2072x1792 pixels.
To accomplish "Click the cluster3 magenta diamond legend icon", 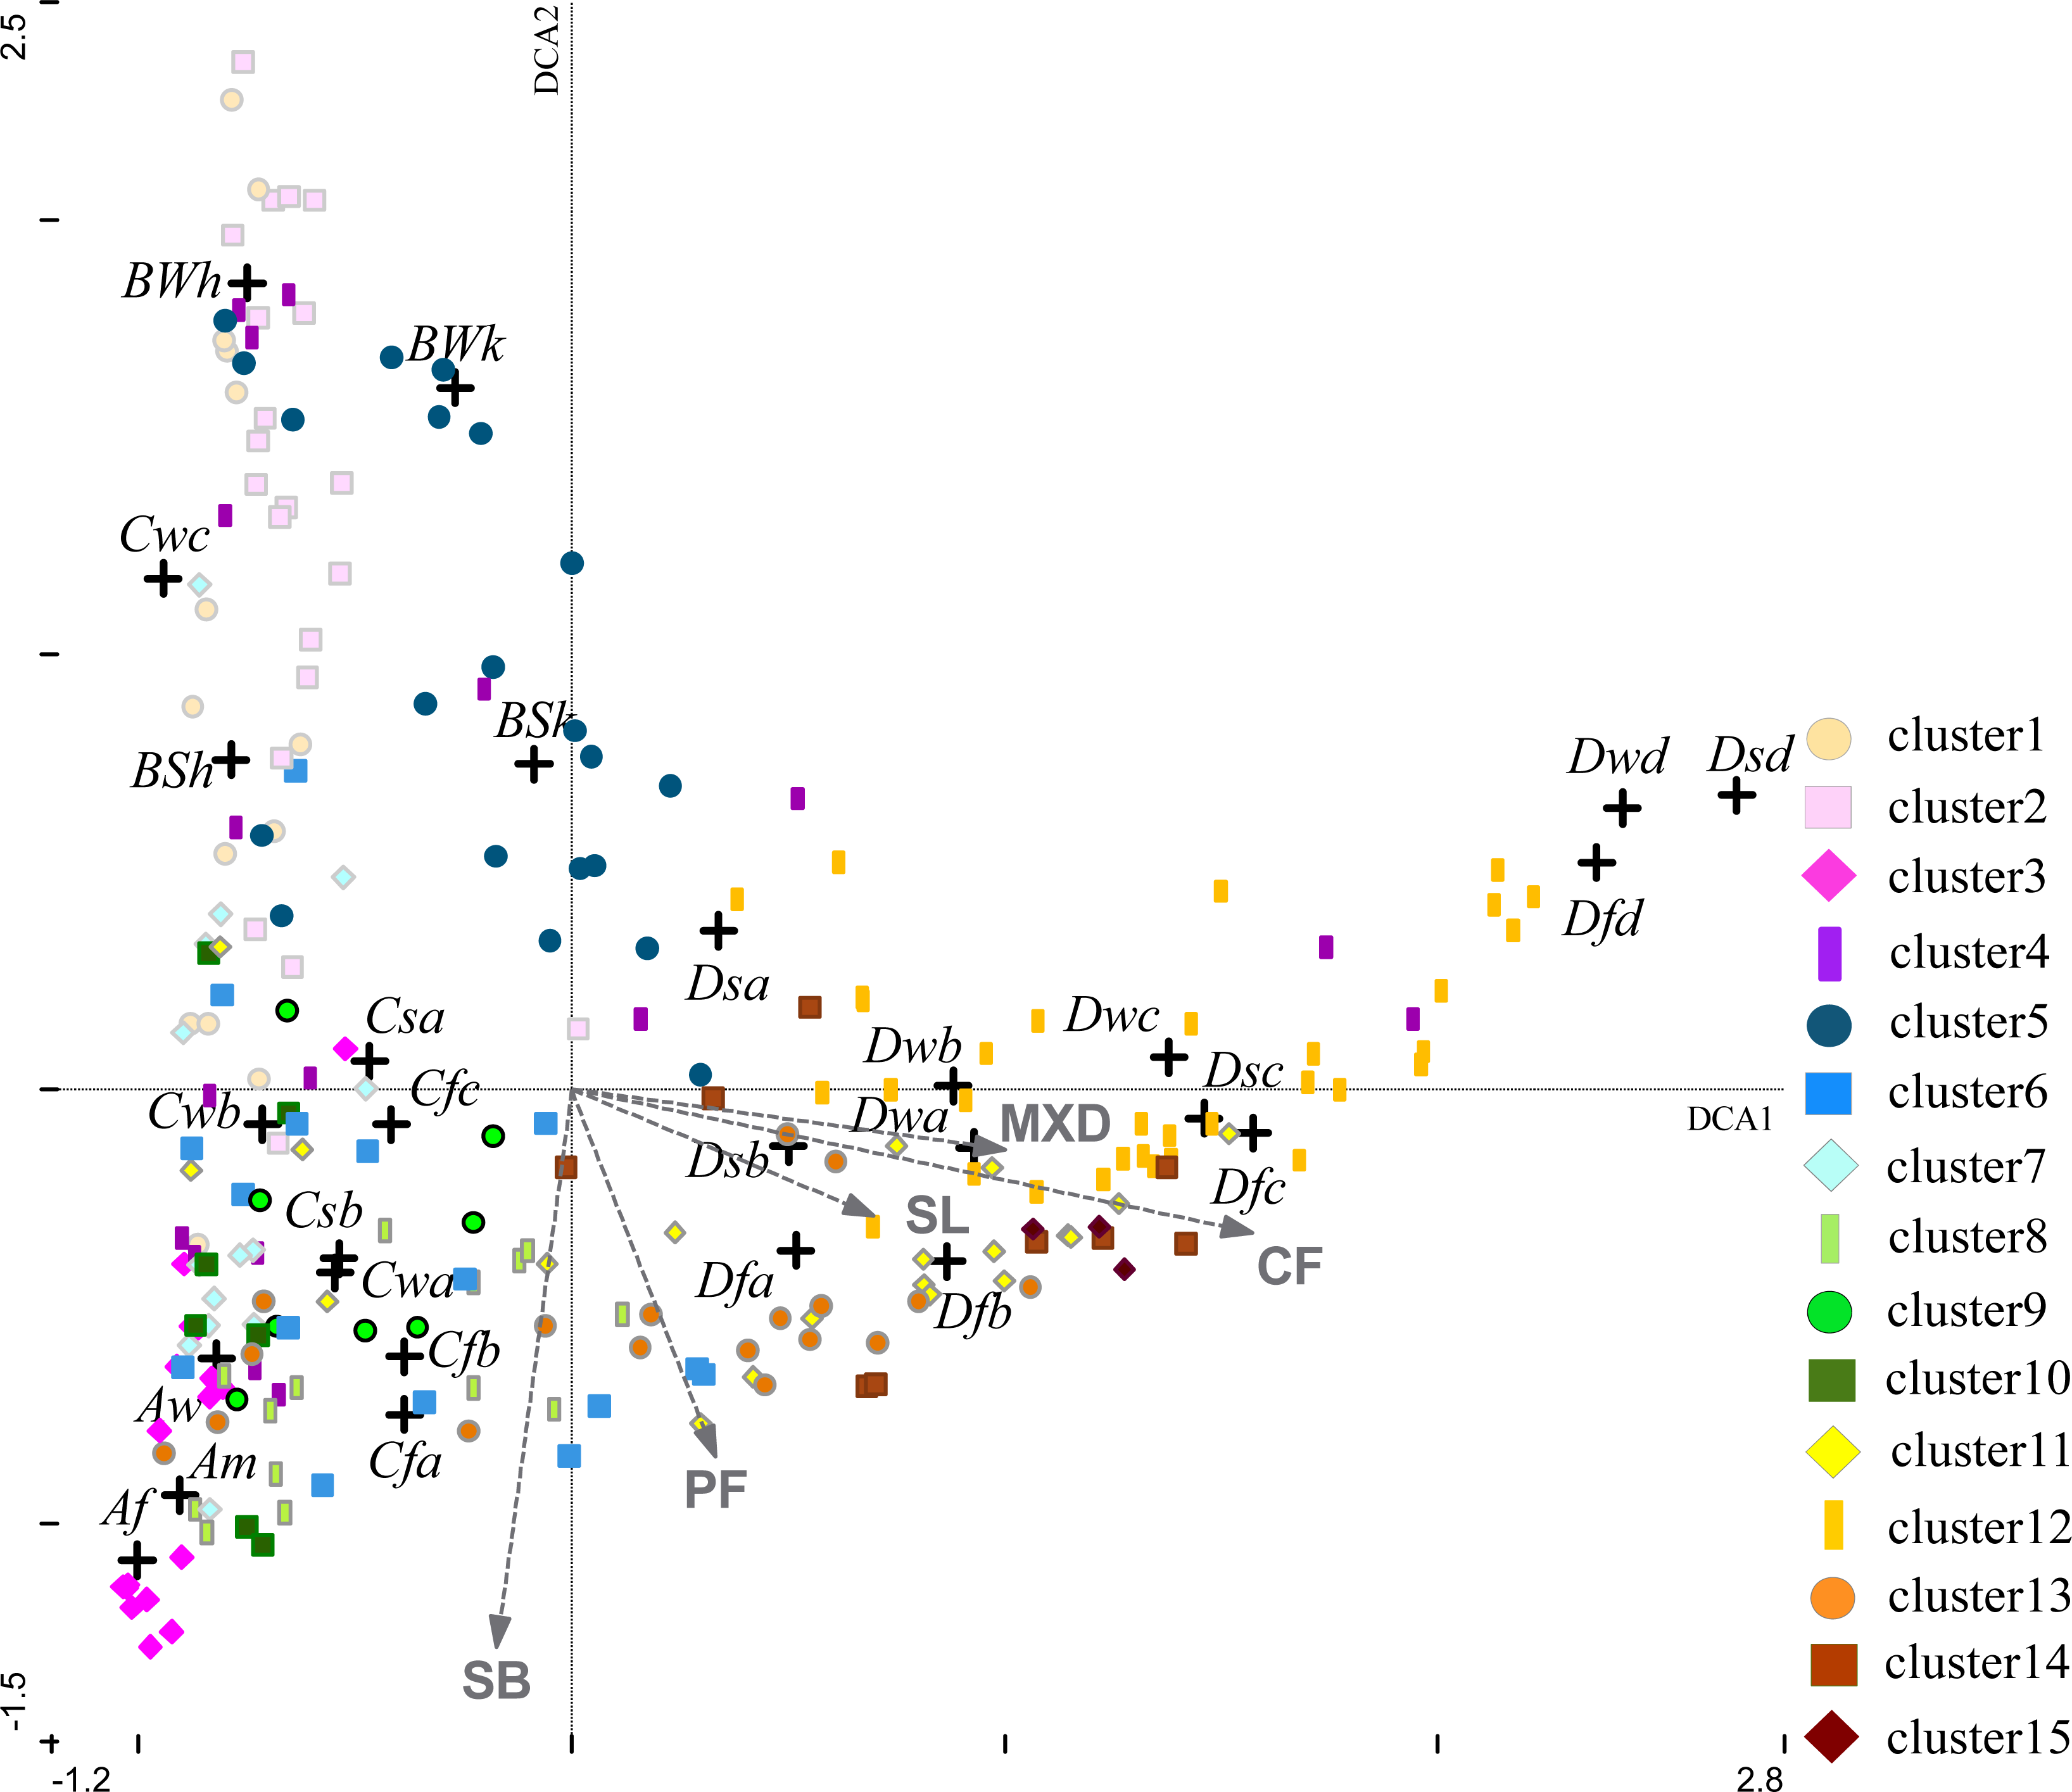I will point(1828,877).
